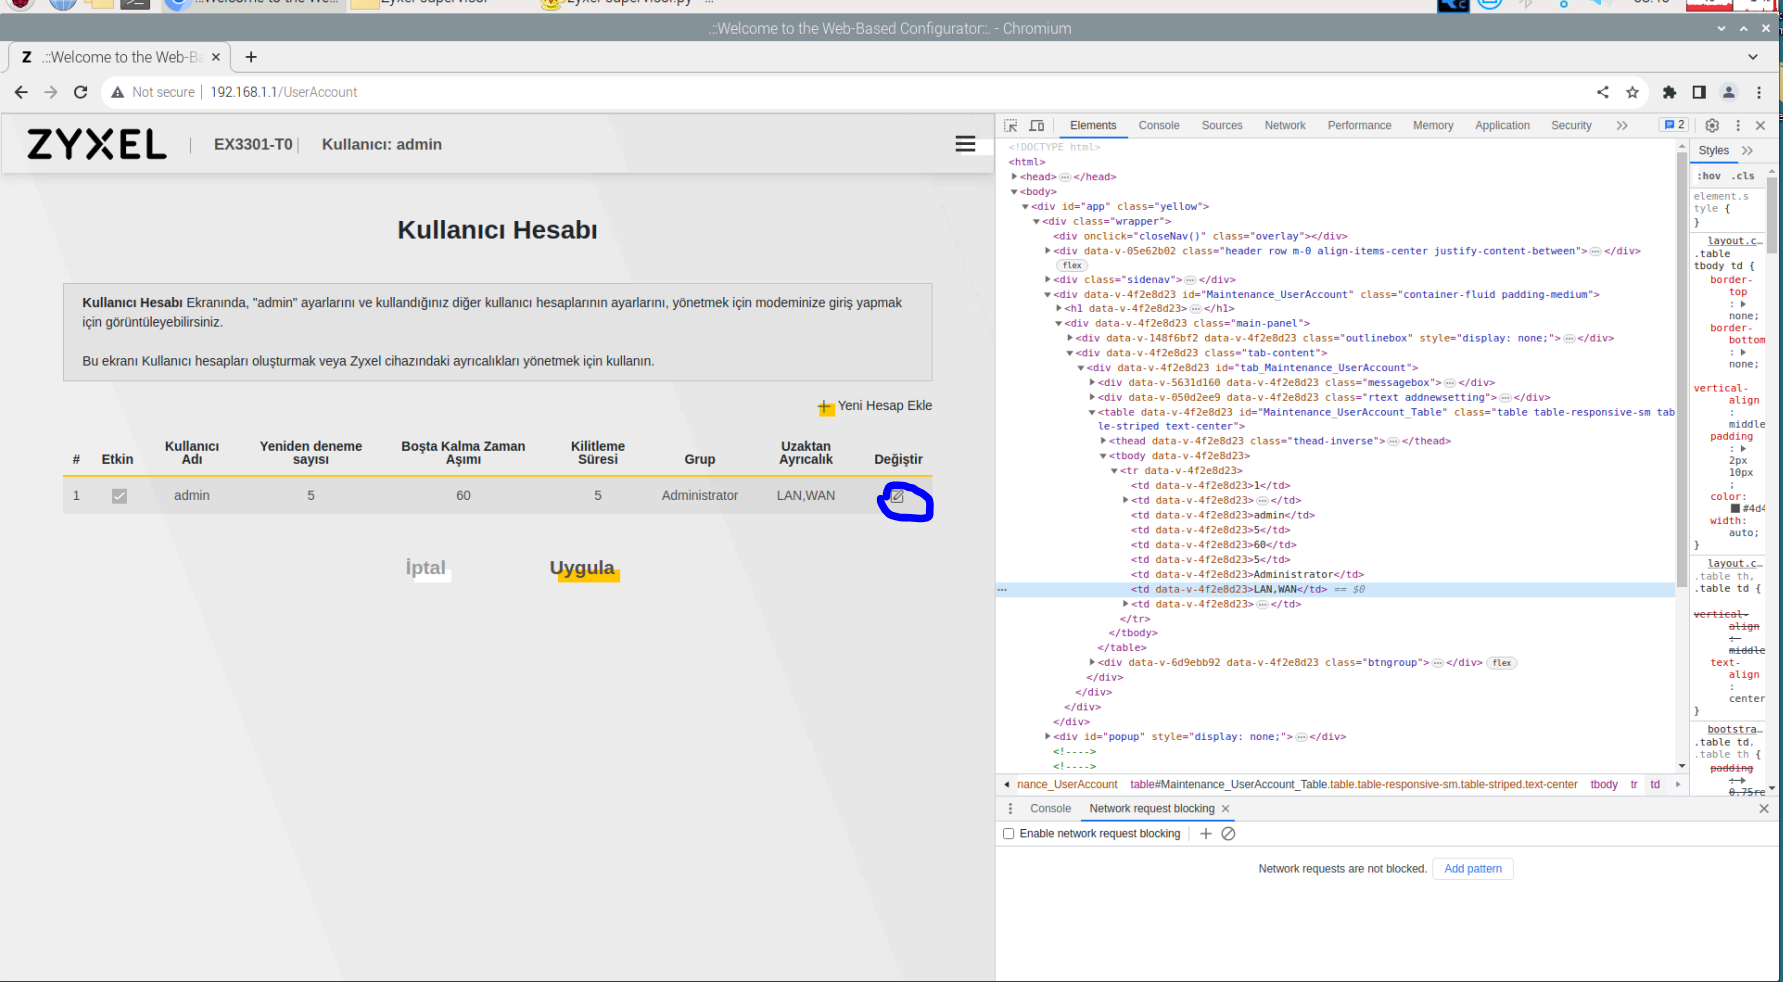Click the Add pattern button

point(1473,869)
